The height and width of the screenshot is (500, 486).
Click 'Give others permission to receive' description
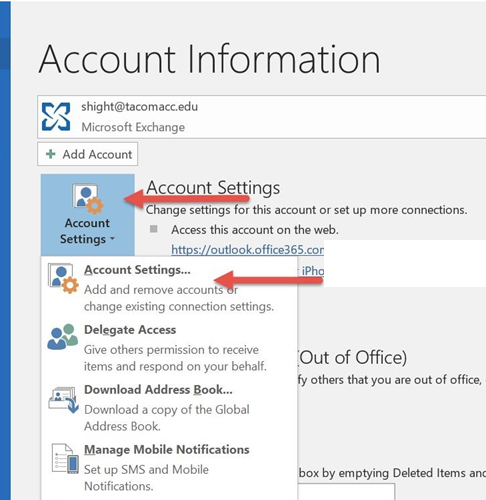coord(171,350)
